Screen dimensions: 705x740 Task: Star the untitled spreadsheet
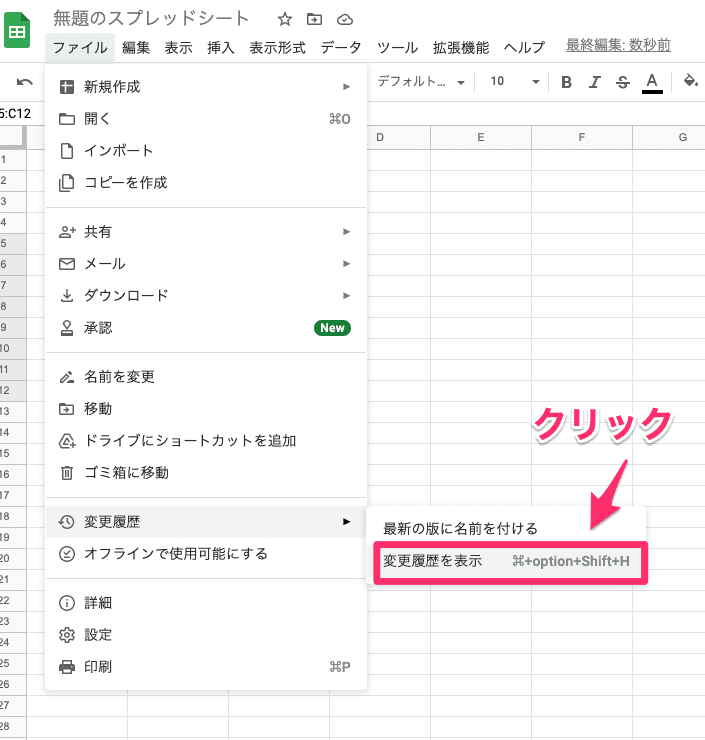285,19
